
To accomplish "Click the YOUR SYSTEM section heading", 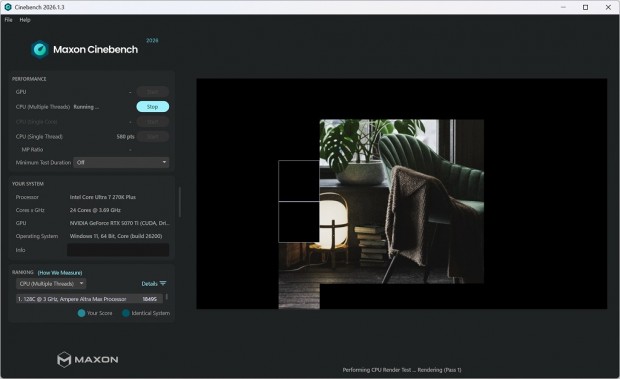I will [x=28, y=184].
